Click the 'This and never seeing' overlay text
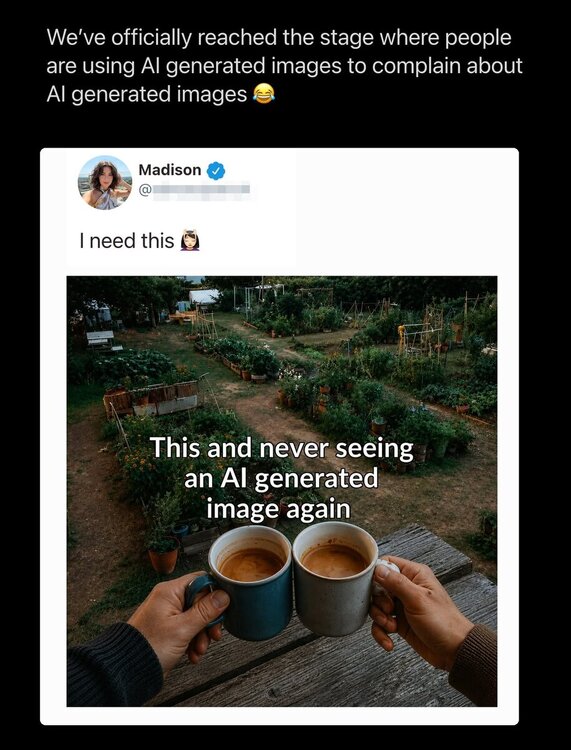571x750 pixels. click(x=282, y=448)
